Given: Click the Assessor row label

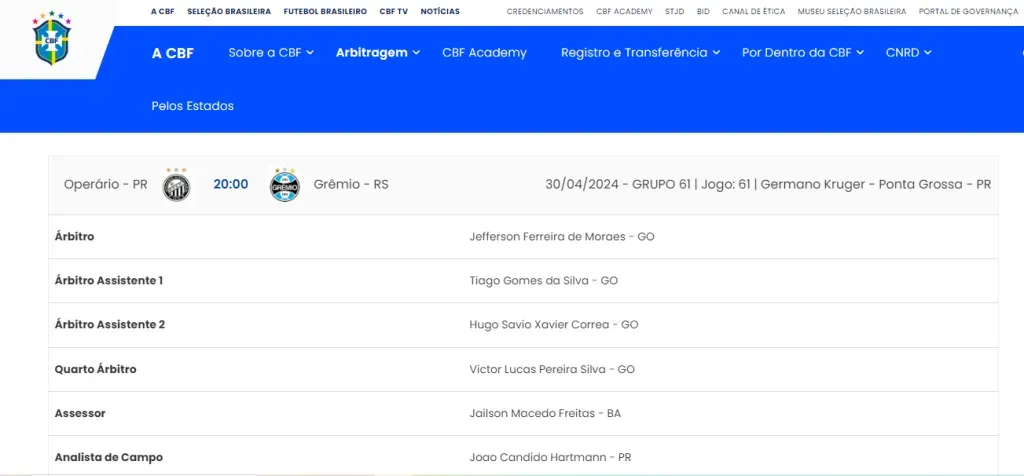Looking at the screenshot, I should (80, 413).
